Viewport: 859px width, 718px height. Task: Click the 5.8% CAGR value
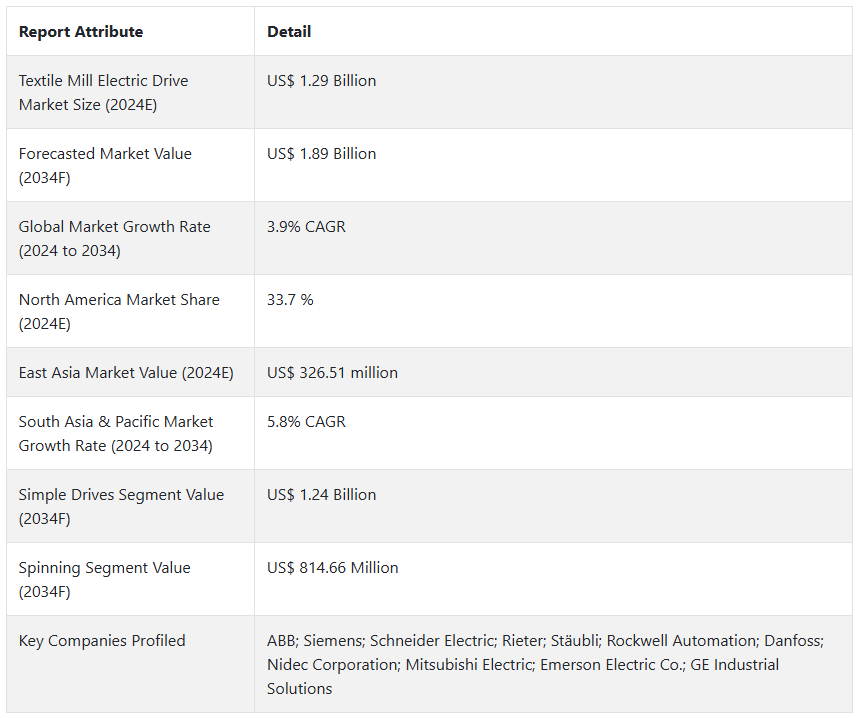(x=306, y=422)
